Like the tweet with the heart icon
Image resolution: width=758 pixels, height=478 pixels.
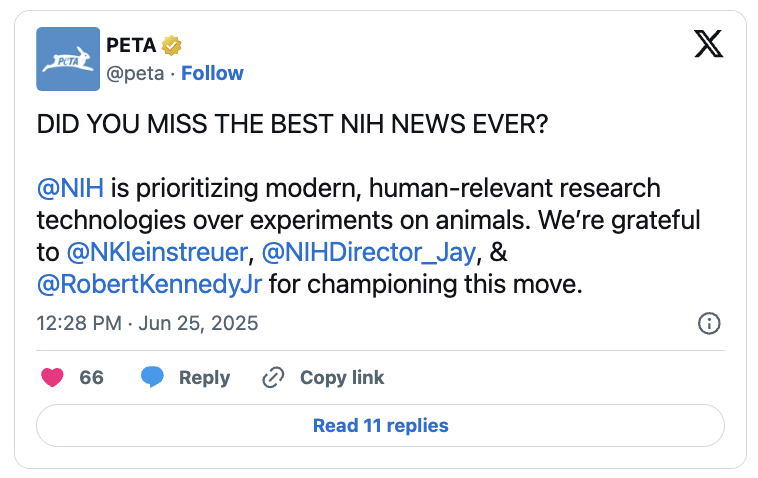52,377
